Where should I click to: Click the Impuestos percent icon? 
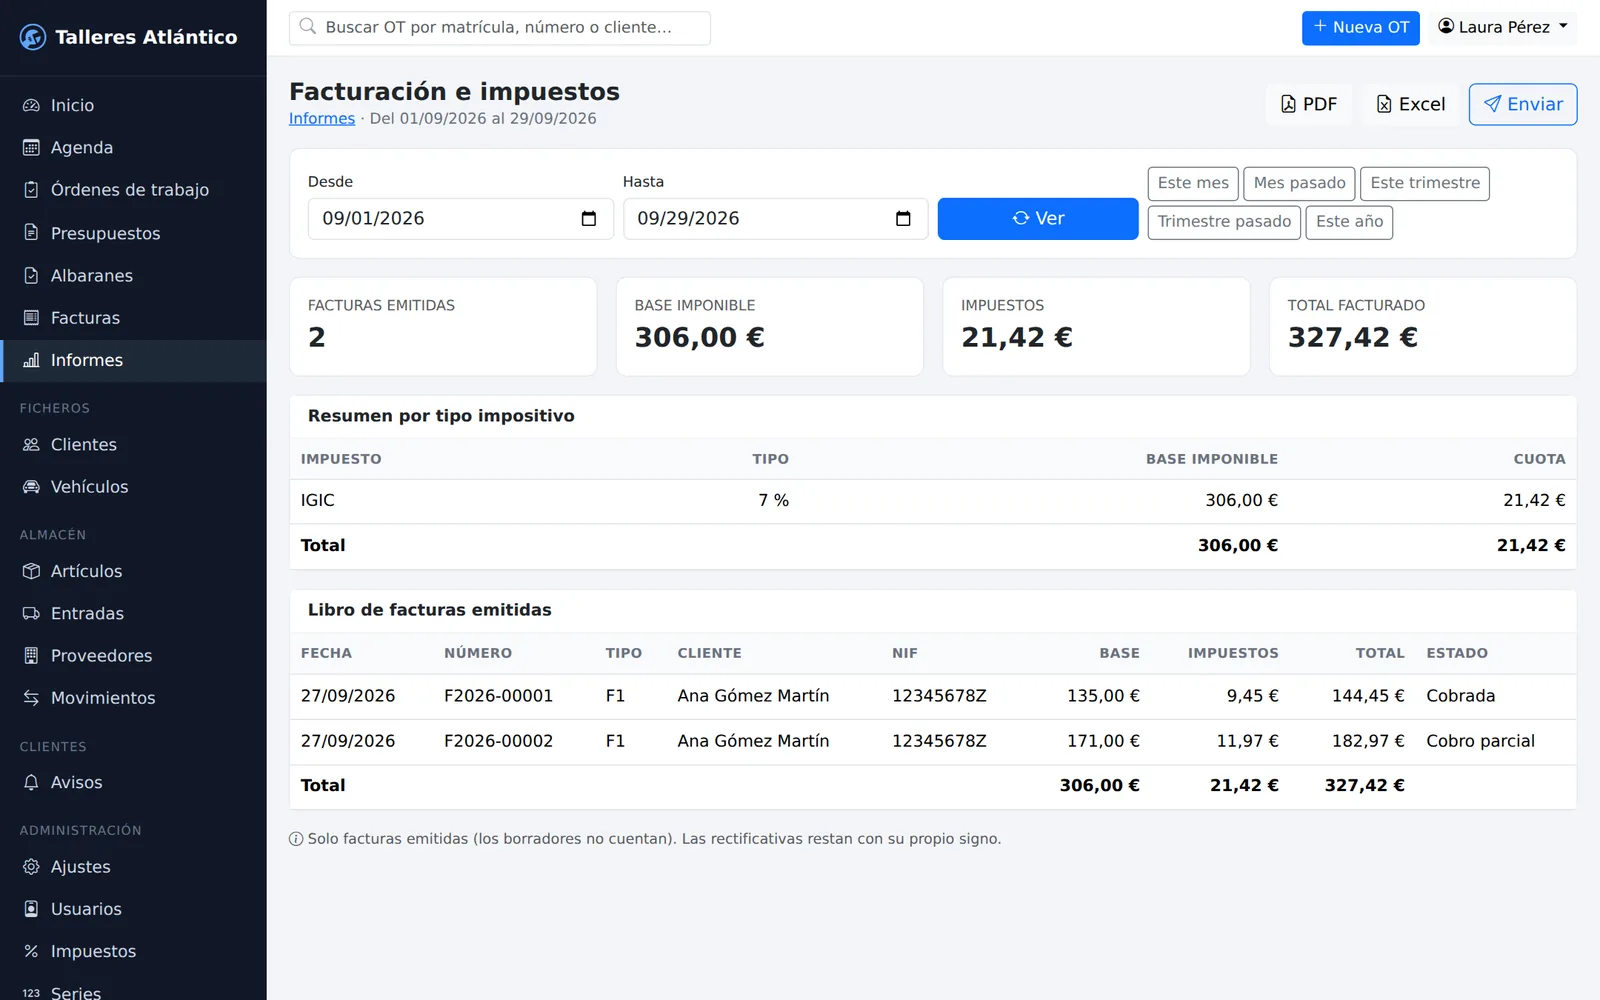tap(31, 951)
